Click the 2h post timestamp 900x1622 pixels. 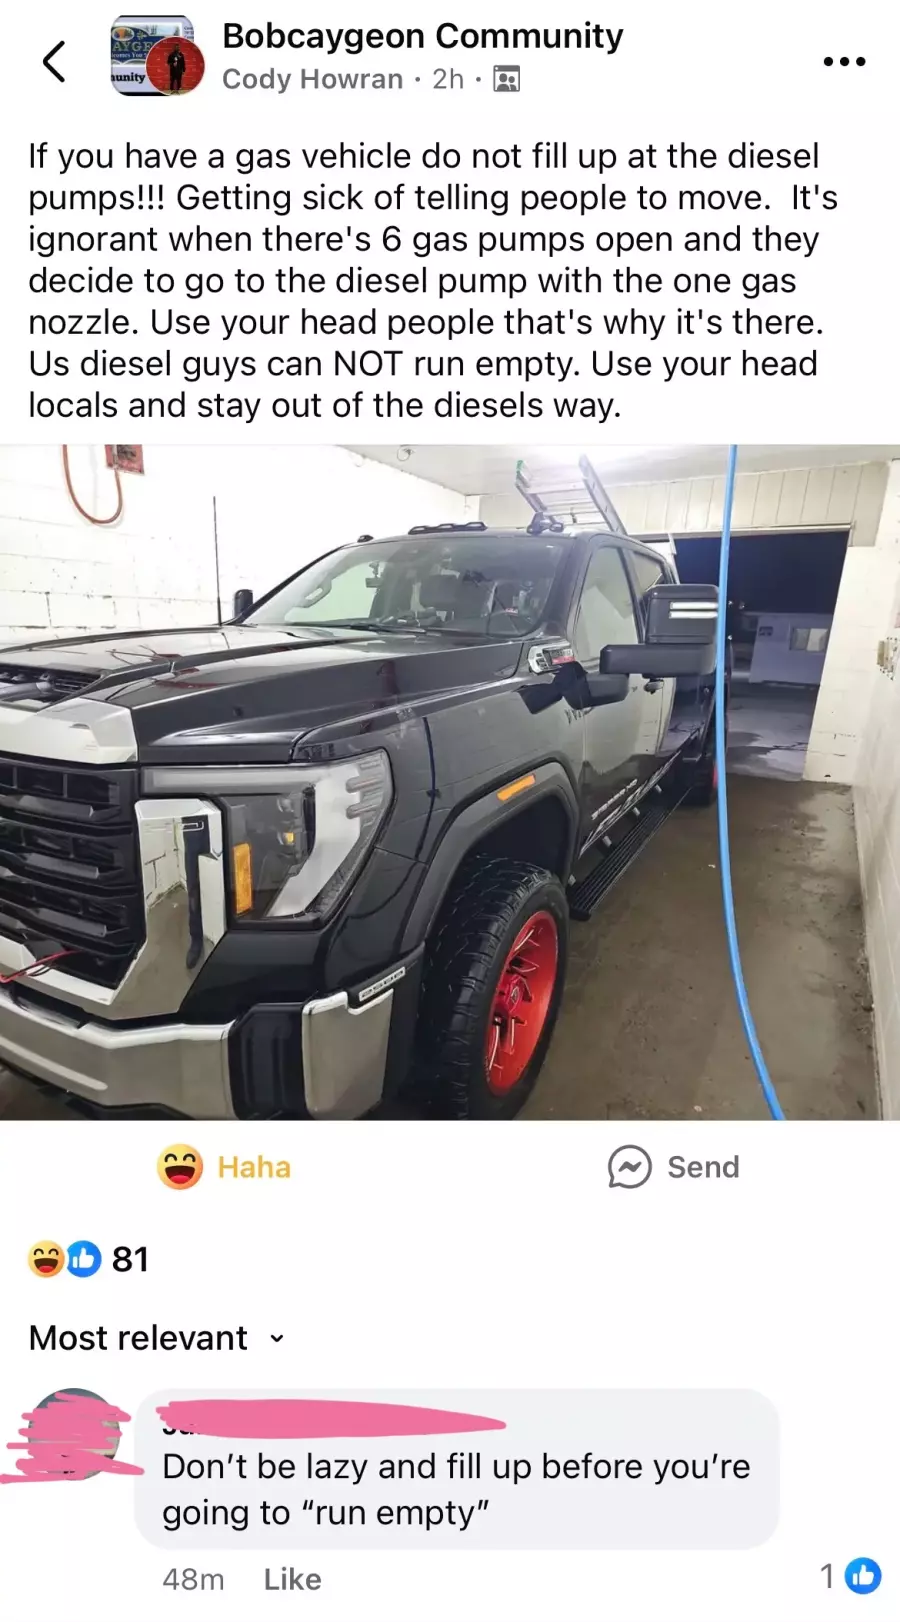click(x=448, y=79)
